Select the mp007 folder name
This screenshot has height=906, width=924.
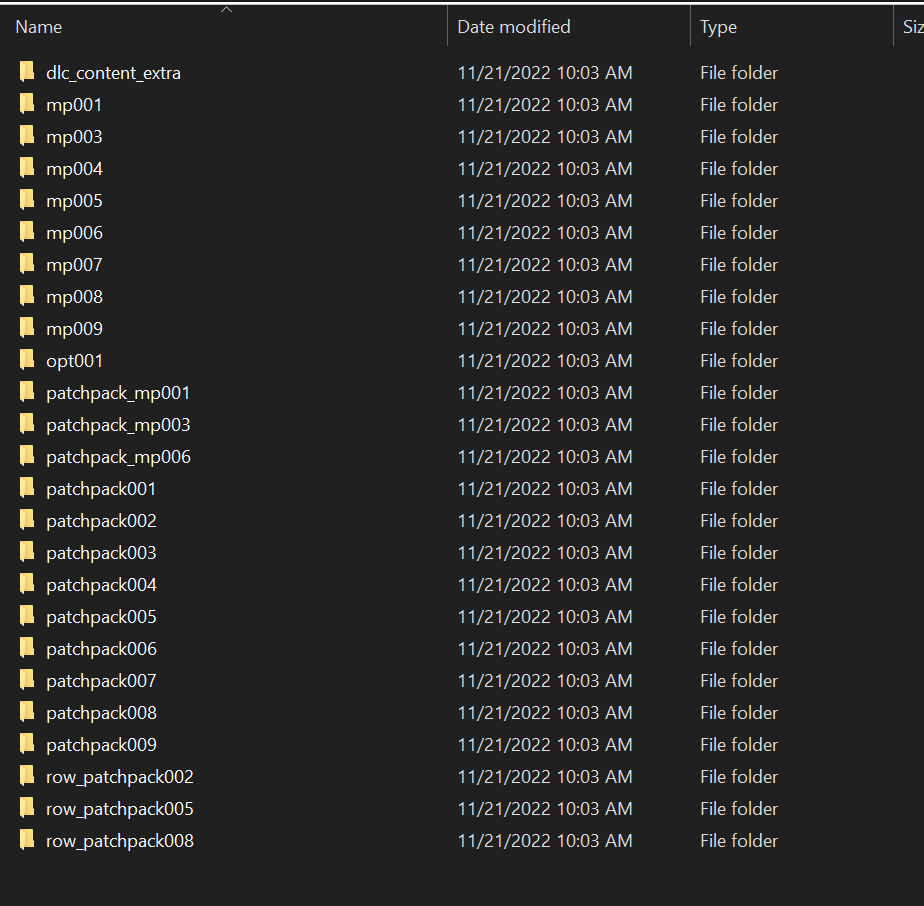click(74, 265)
